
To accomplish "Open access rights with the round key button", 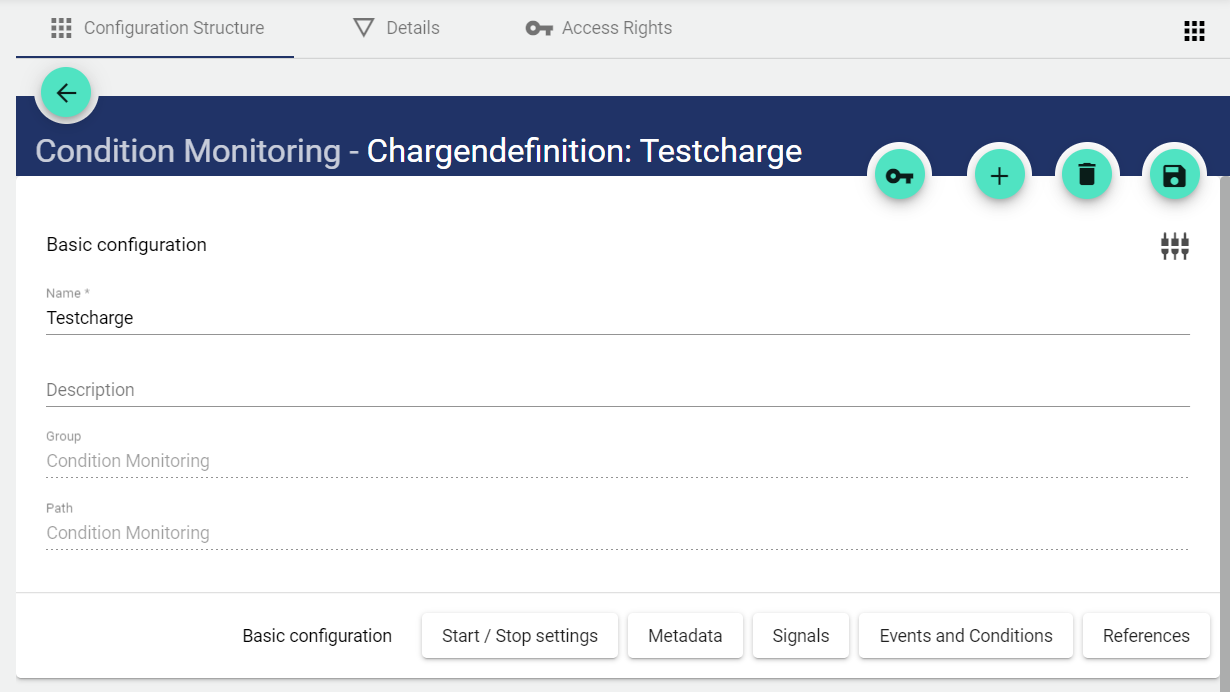I will (x=899, y=176).
